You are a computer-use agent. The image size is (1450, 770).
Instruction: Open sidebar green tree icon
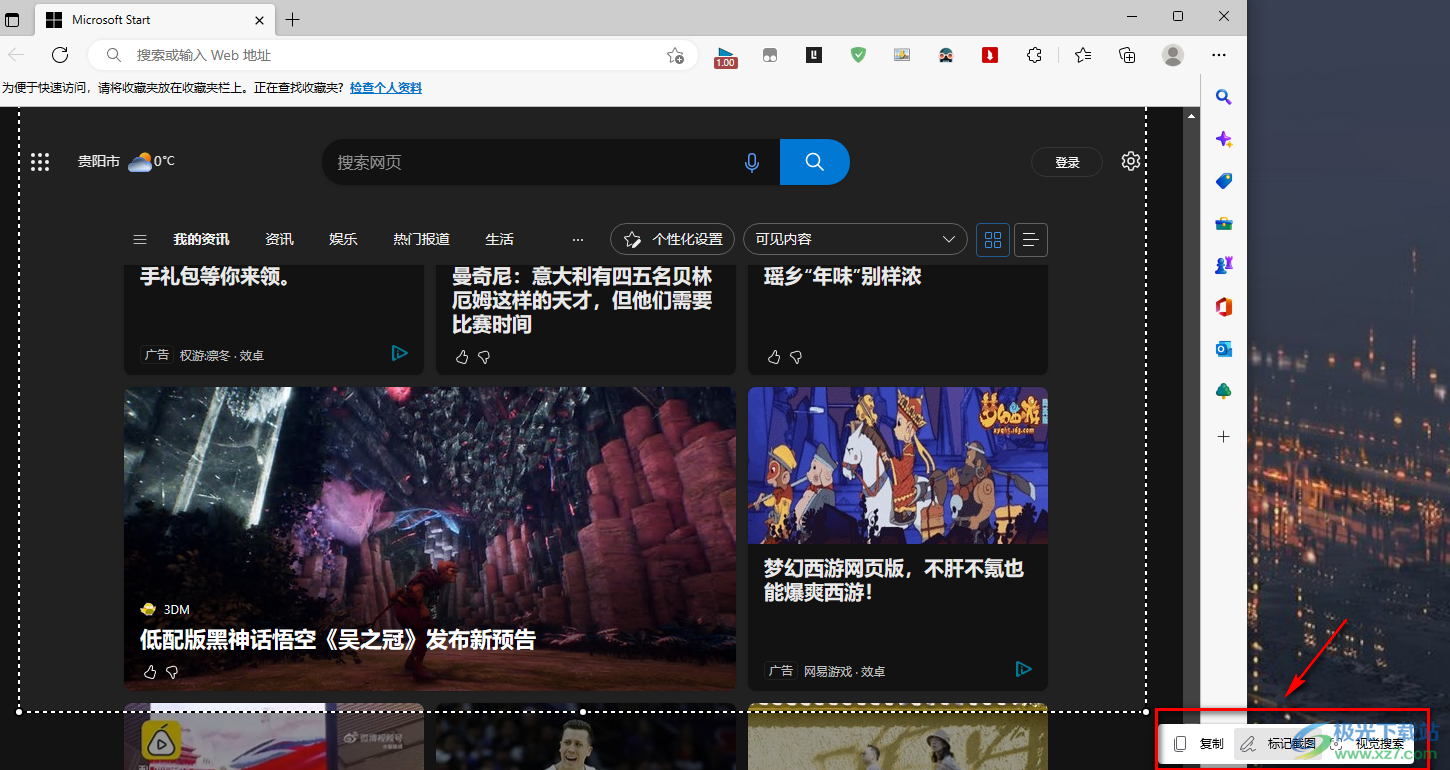1223,391
